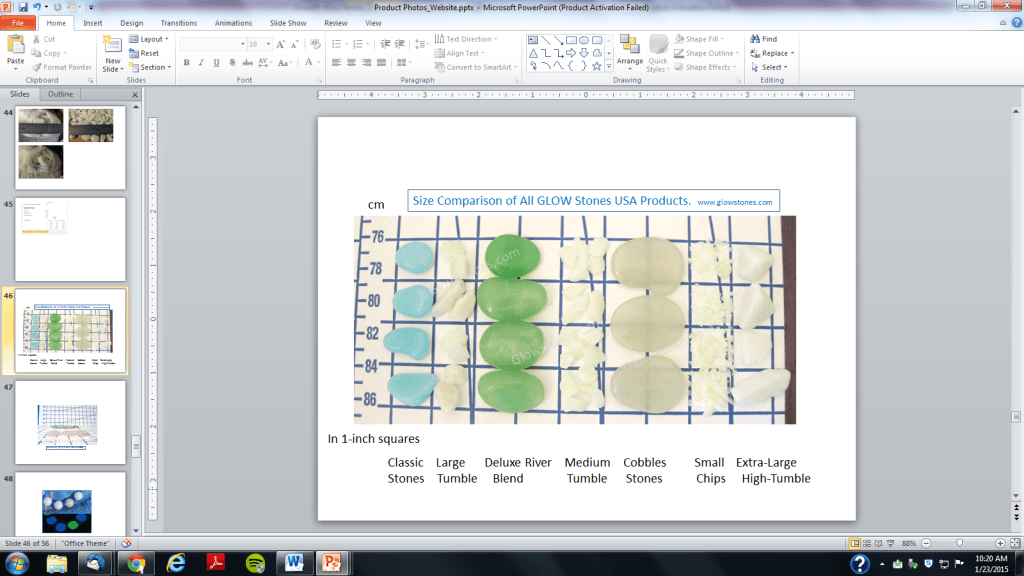1024x576 pixels.
Task: Toggle Bold formatting
Action: pos(187,63)
